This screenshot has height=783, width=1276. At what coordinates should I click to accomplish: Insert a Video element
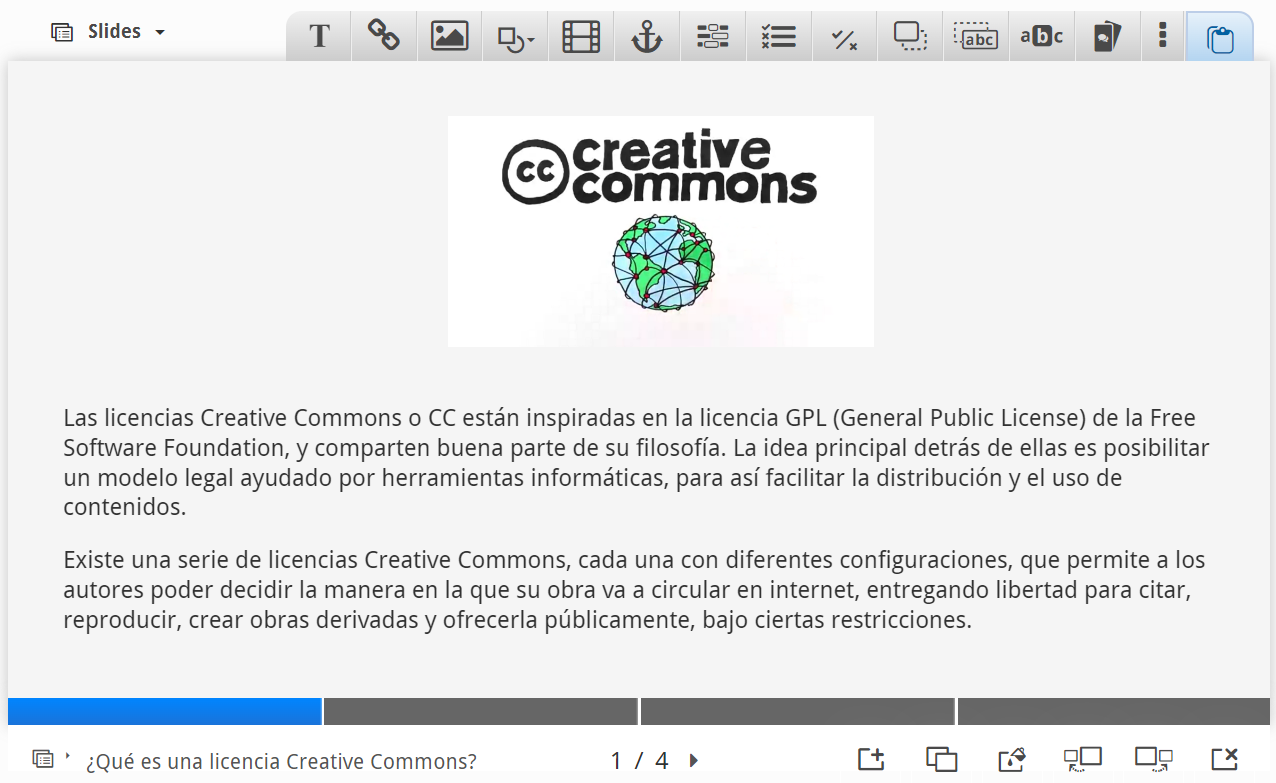point(581,37)
